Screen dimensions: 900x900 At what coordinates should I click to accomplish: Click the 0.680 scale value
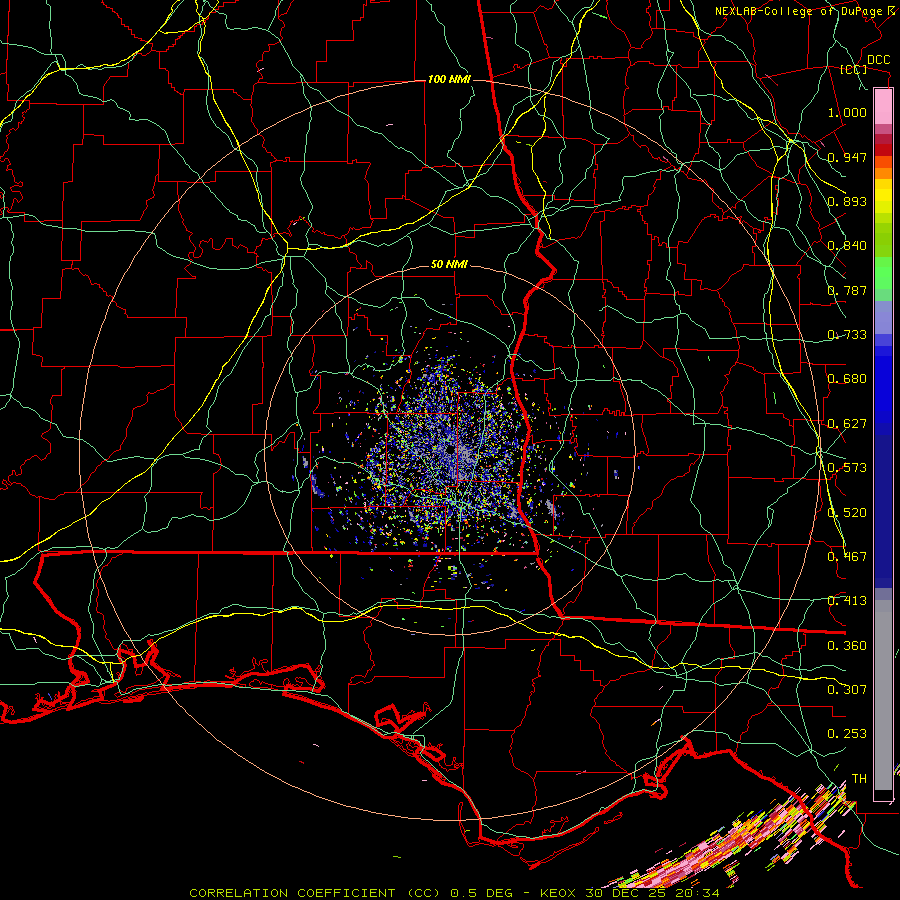pyautogui.click(x=847, y=378)
